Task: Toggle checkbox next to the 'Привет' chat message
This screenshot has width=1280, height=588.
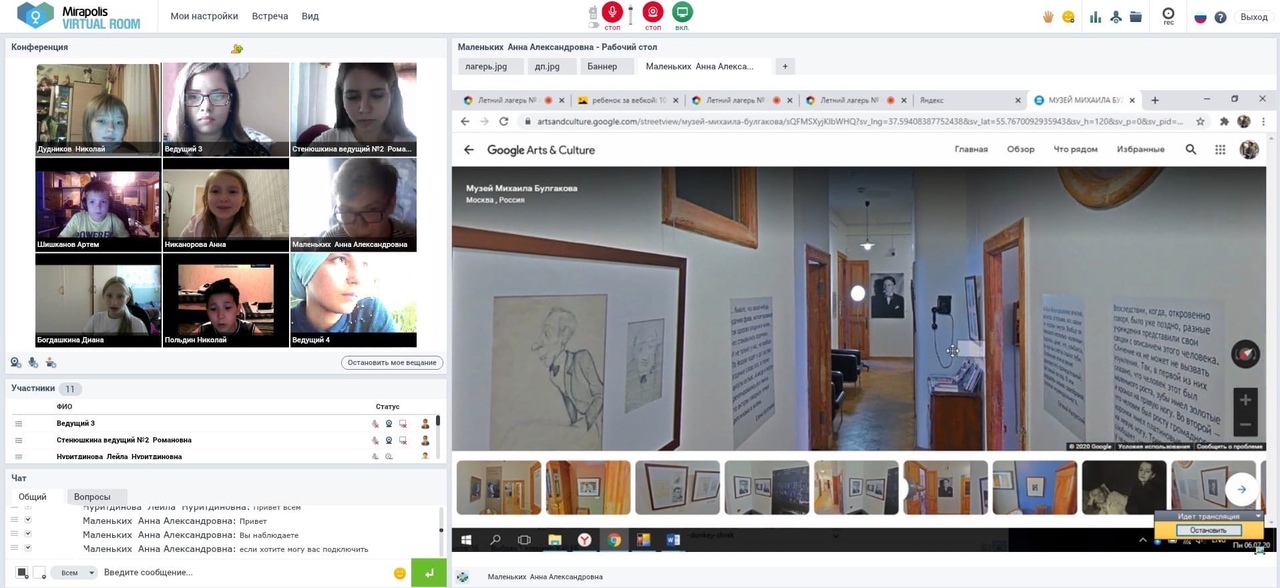Action: point(28,521)
